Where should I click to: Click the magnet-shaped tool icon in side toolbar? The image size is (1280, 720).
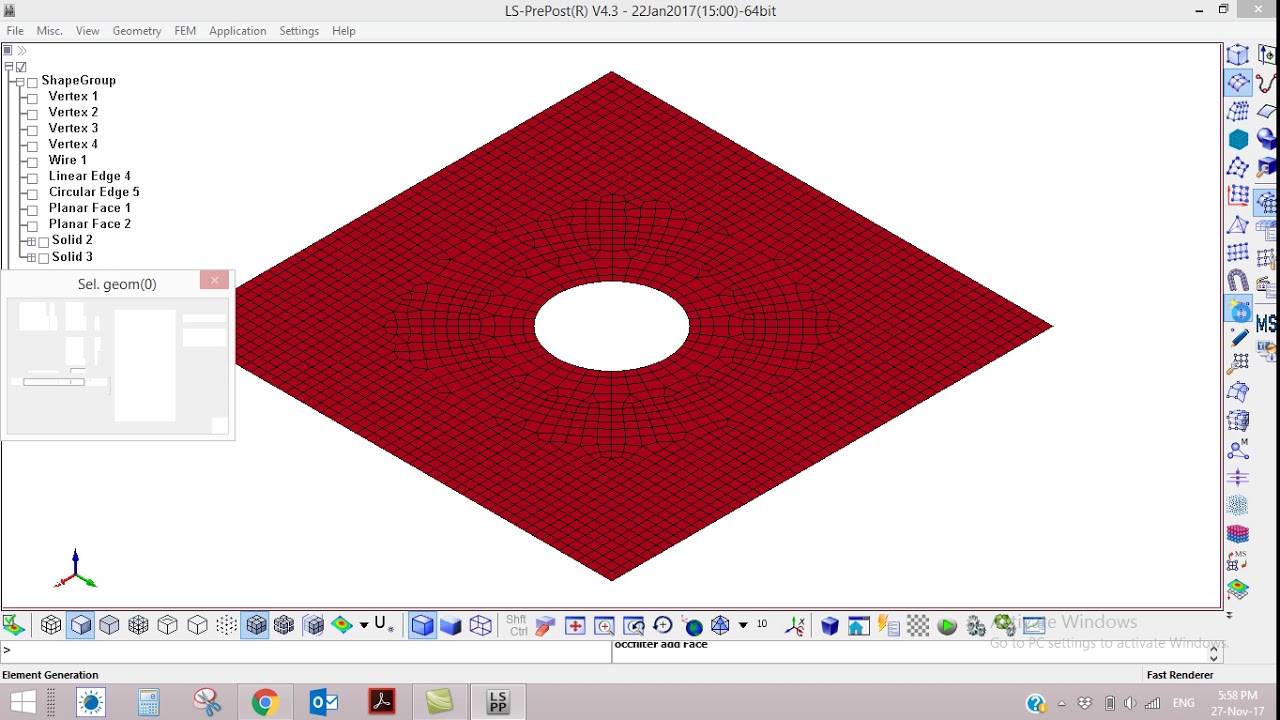point(1239,281)
